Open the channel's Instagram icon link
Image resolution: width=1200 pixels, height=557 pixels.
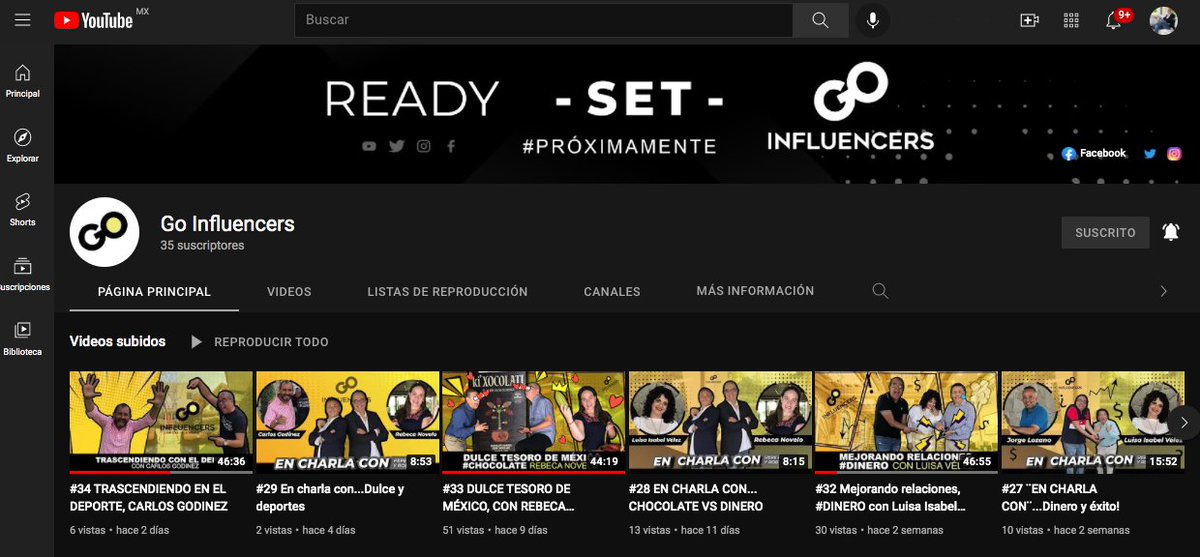pos(1175,154)
